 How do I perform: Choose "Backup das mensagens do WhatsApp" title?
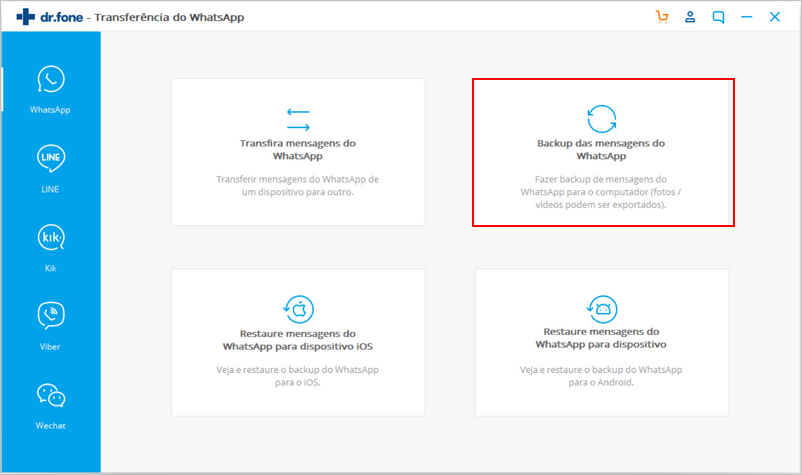601,149
